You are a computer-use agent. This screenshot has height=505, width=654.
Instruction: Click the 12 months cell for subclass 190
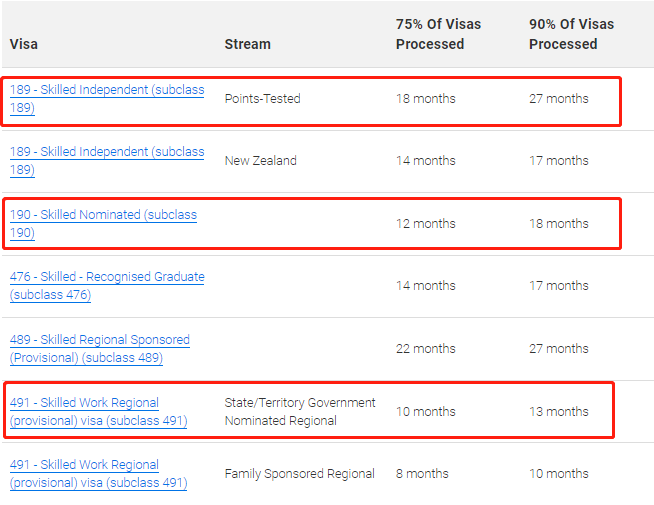click(x=425, y=224)
